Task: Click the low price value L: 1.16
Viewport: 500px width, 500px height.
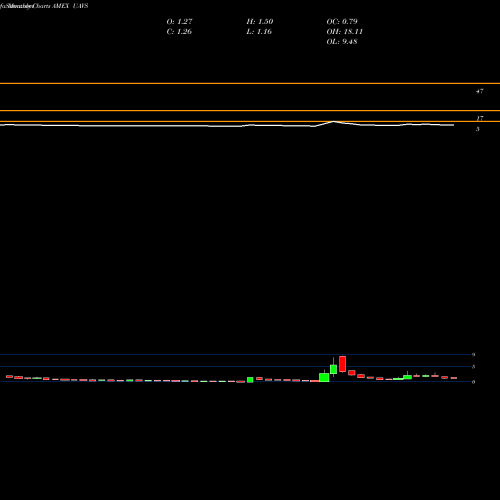Action: (x=259, y=32)
